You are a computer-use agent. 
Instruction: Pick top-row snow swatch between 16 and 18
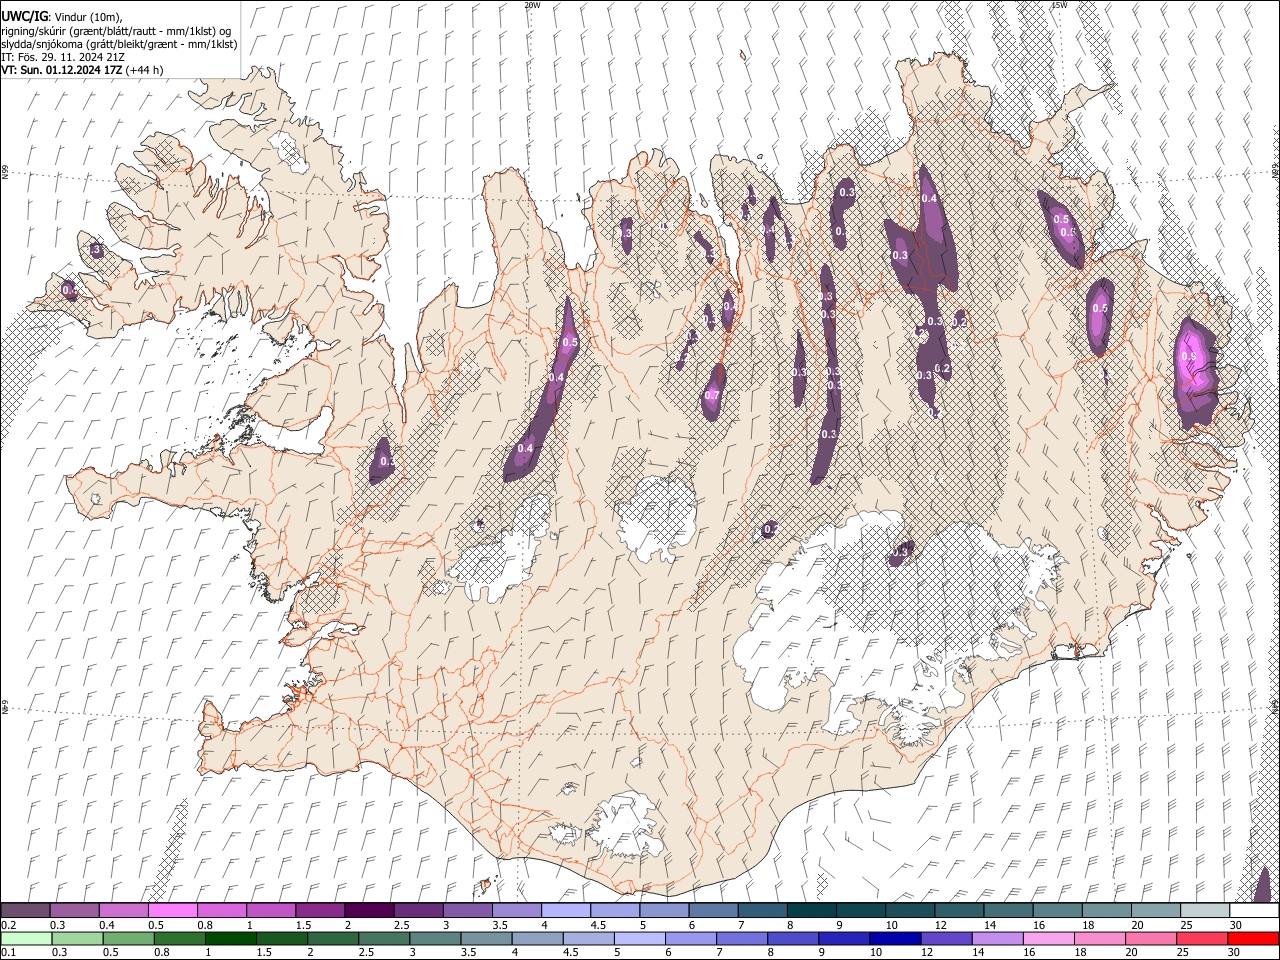click(x=1057, y=911)
